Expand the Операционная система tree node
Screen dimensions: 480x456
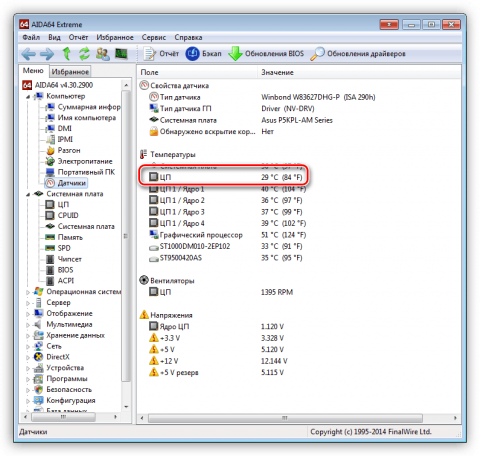pos(28,292)
